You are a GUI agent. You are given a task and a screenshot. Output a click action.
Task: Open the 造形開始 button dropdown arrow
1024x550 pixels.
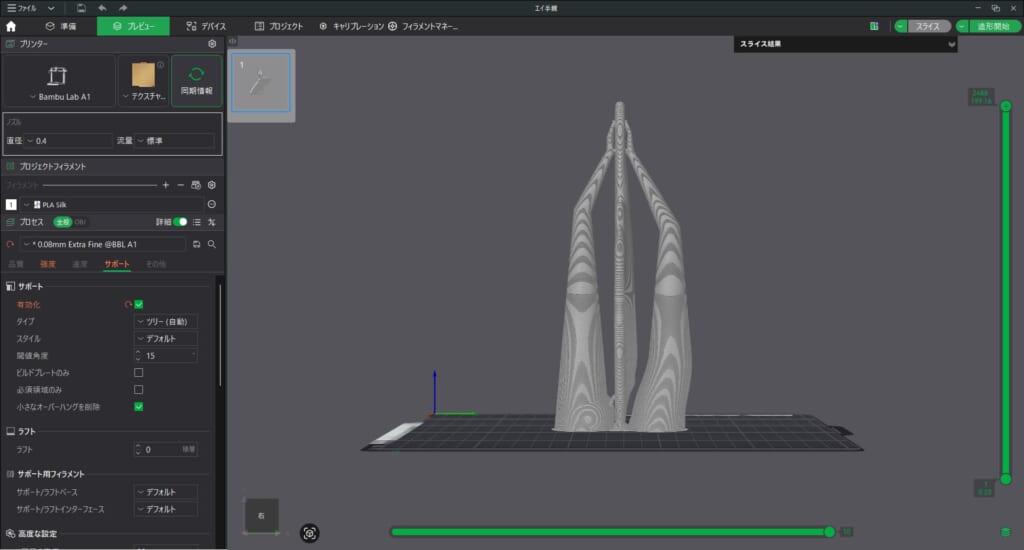click(x=962, y=26)
